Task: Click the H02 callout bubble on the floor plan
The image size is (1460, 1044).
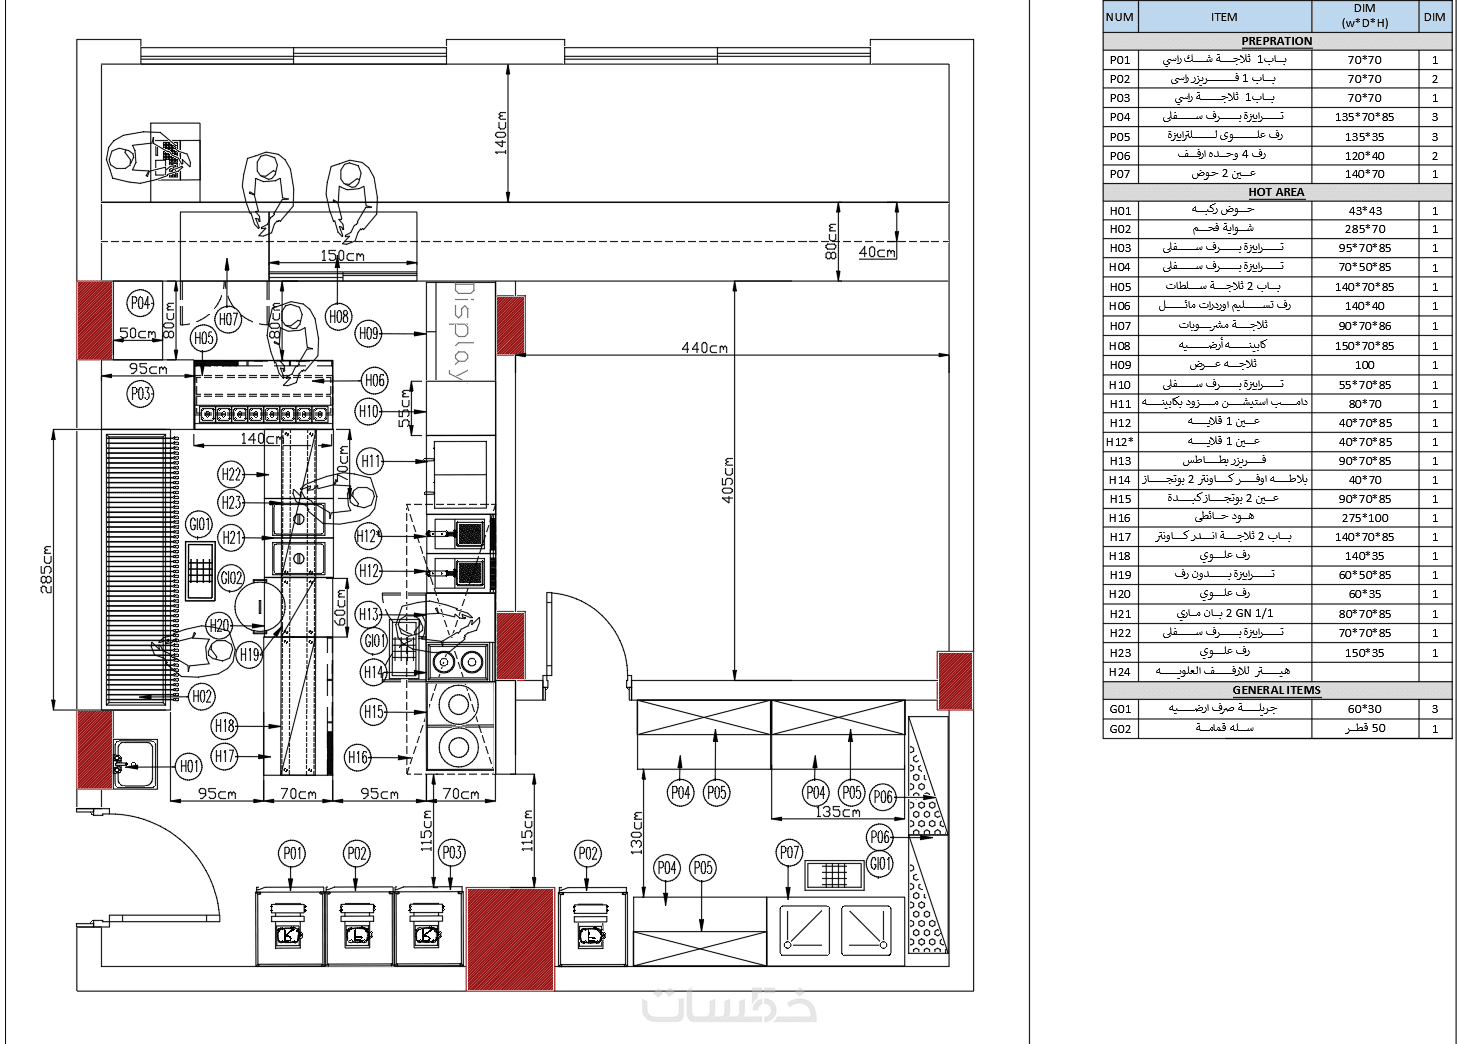Action: click(202, 696)
